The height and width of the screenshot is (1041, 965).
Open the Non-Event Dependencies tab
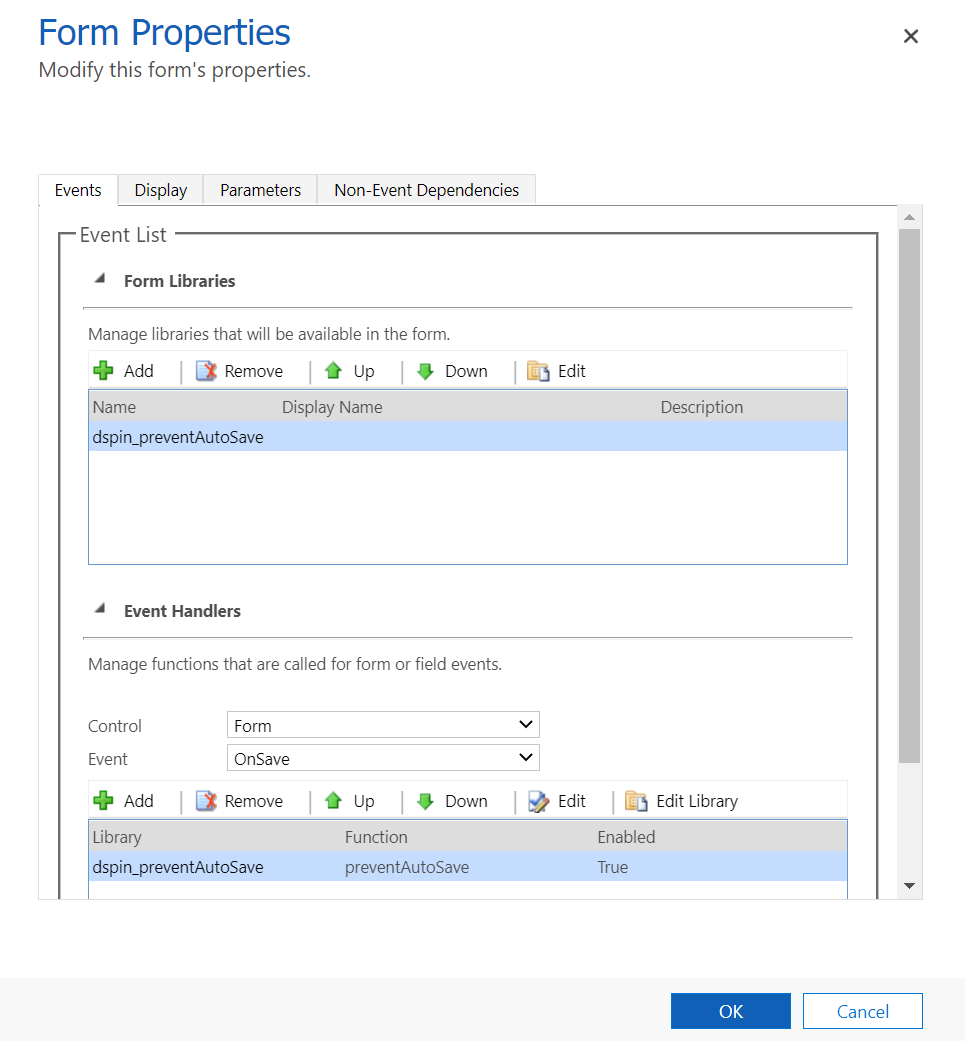426,190
